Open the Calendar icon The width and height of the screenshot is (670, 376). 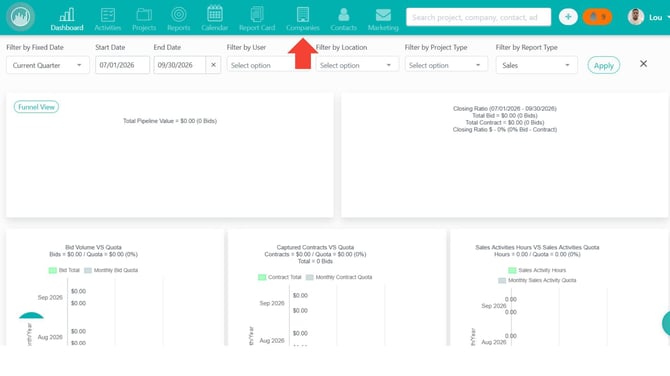[215, 14]
